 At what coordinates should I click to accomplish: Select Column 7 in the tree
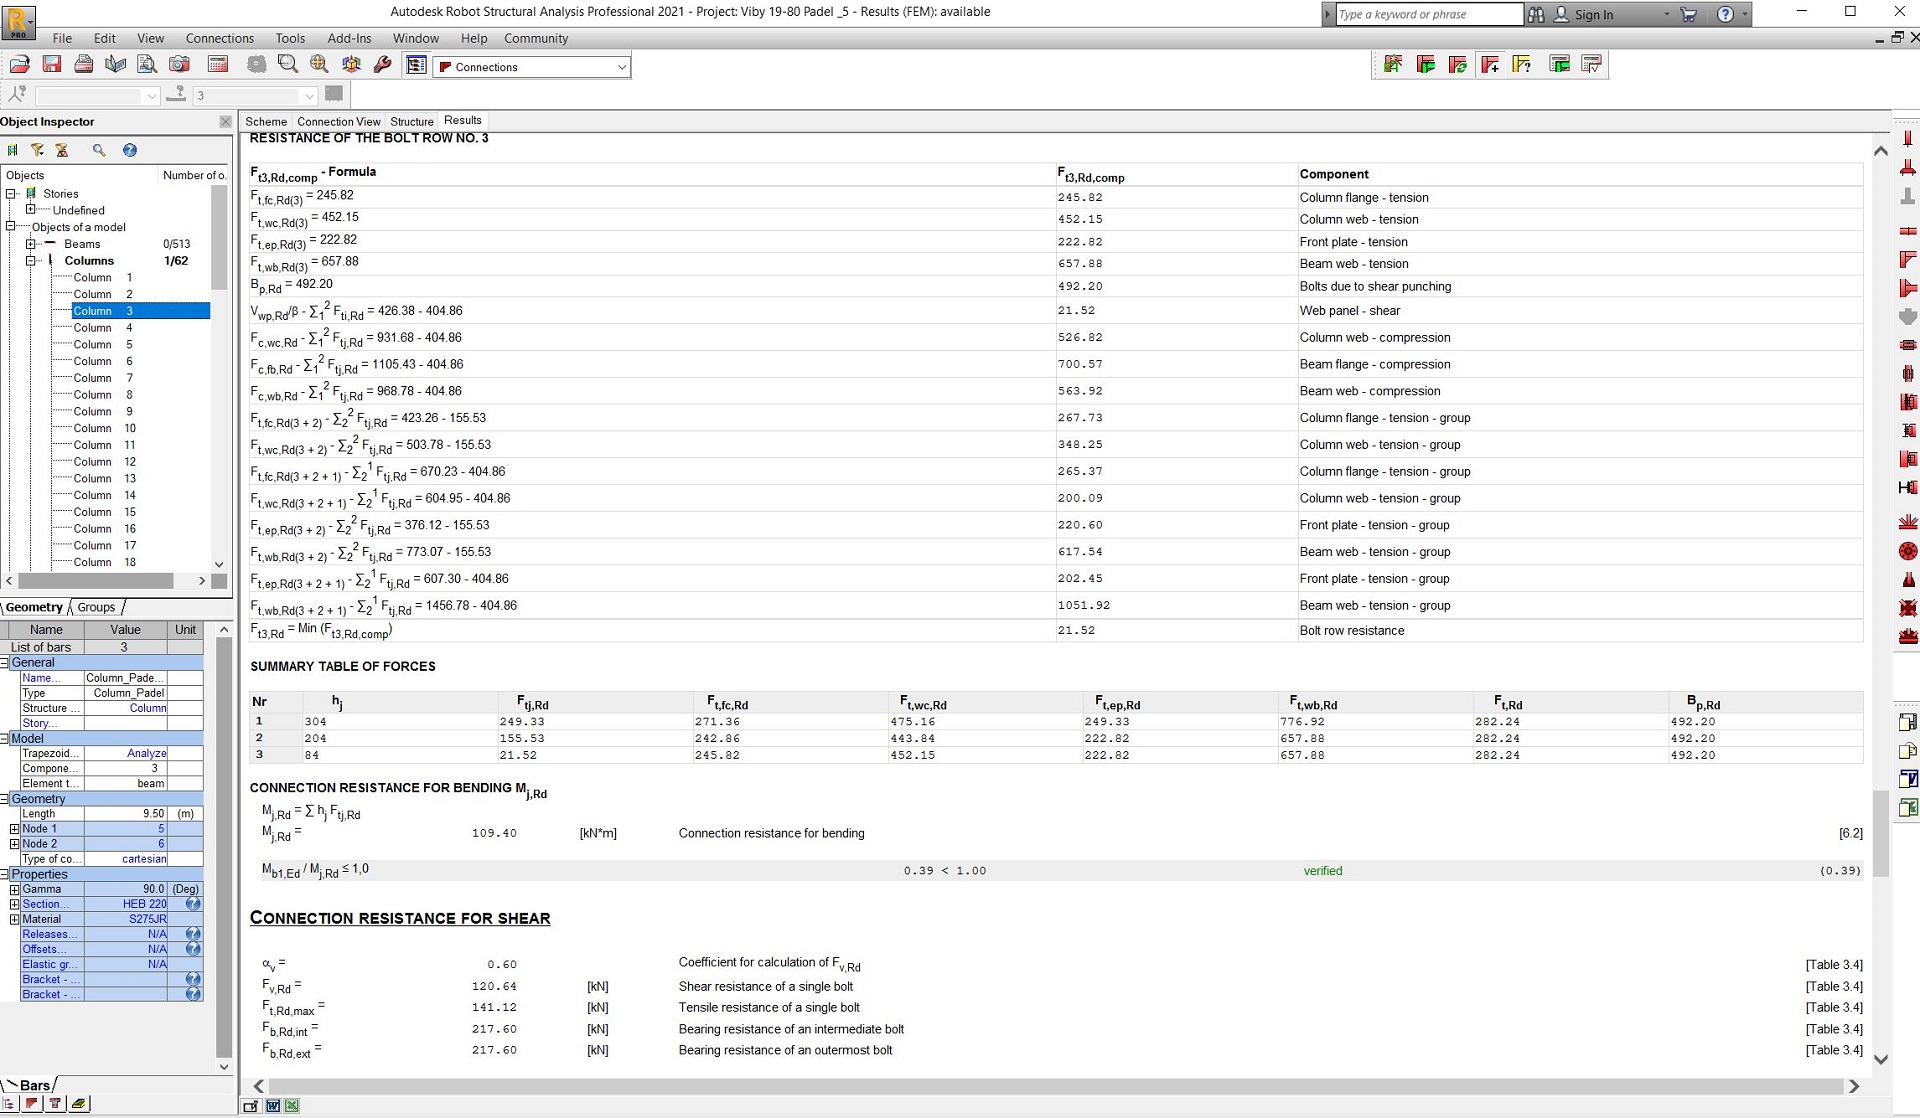click(x=103, y=378)
